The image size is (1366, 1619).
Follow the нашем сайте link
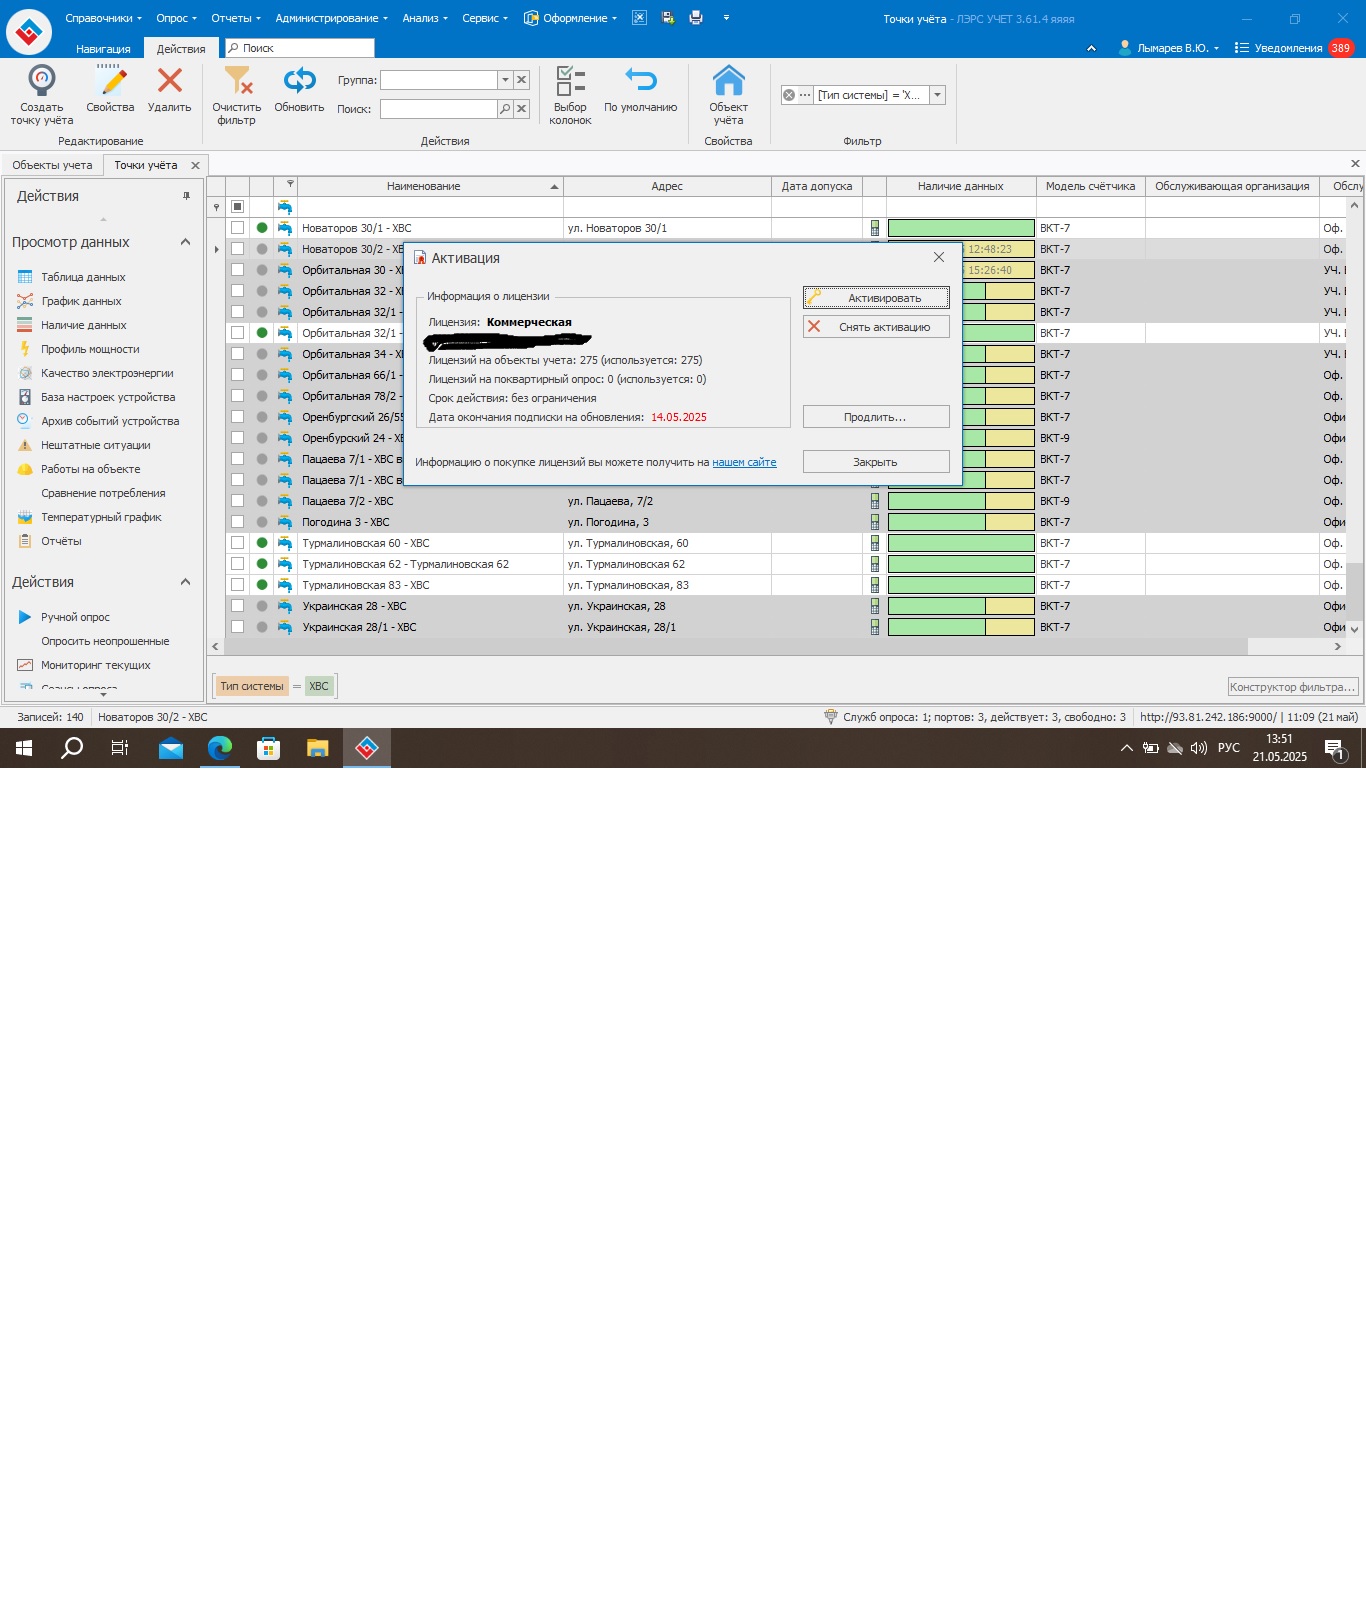point(744,462)
